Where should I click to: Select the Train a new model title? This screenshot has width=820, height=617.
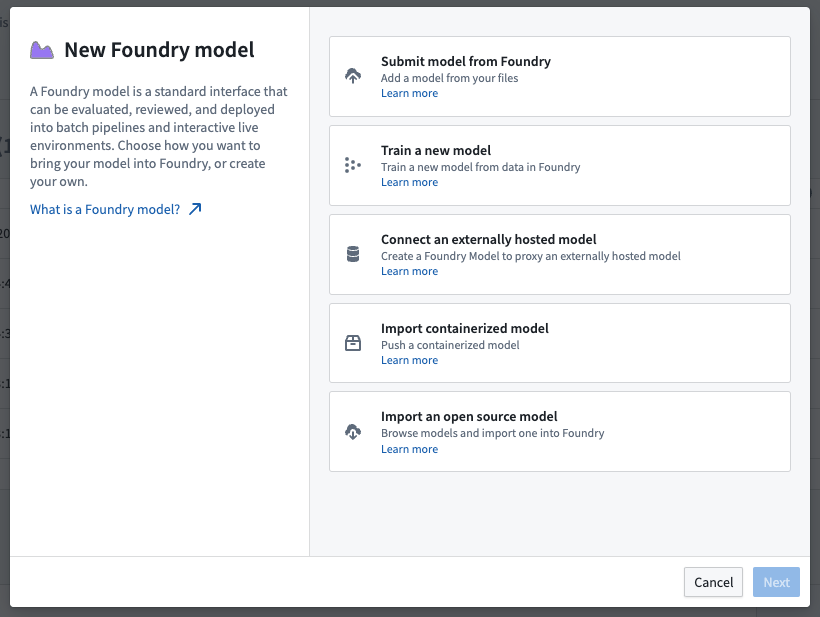pyautogui.click(x=436, y=151)
